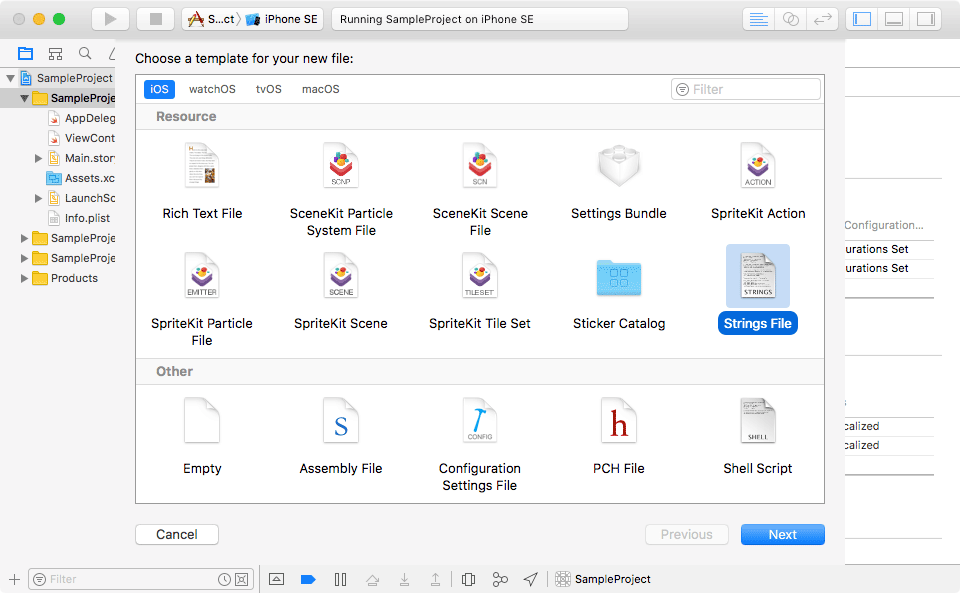This screenshot has height=593, width=960.
Task: Open Debug View Hierarchy icon
Action: (x=468, y=579)
